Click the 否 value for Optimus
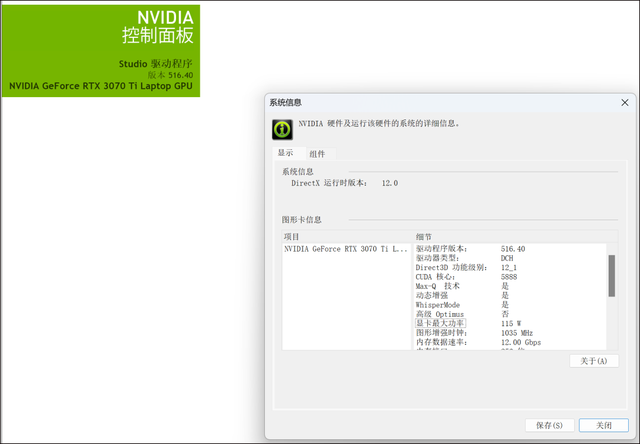Image resolution: width=640 pixels, height=444 pixels. click(505, 314)
